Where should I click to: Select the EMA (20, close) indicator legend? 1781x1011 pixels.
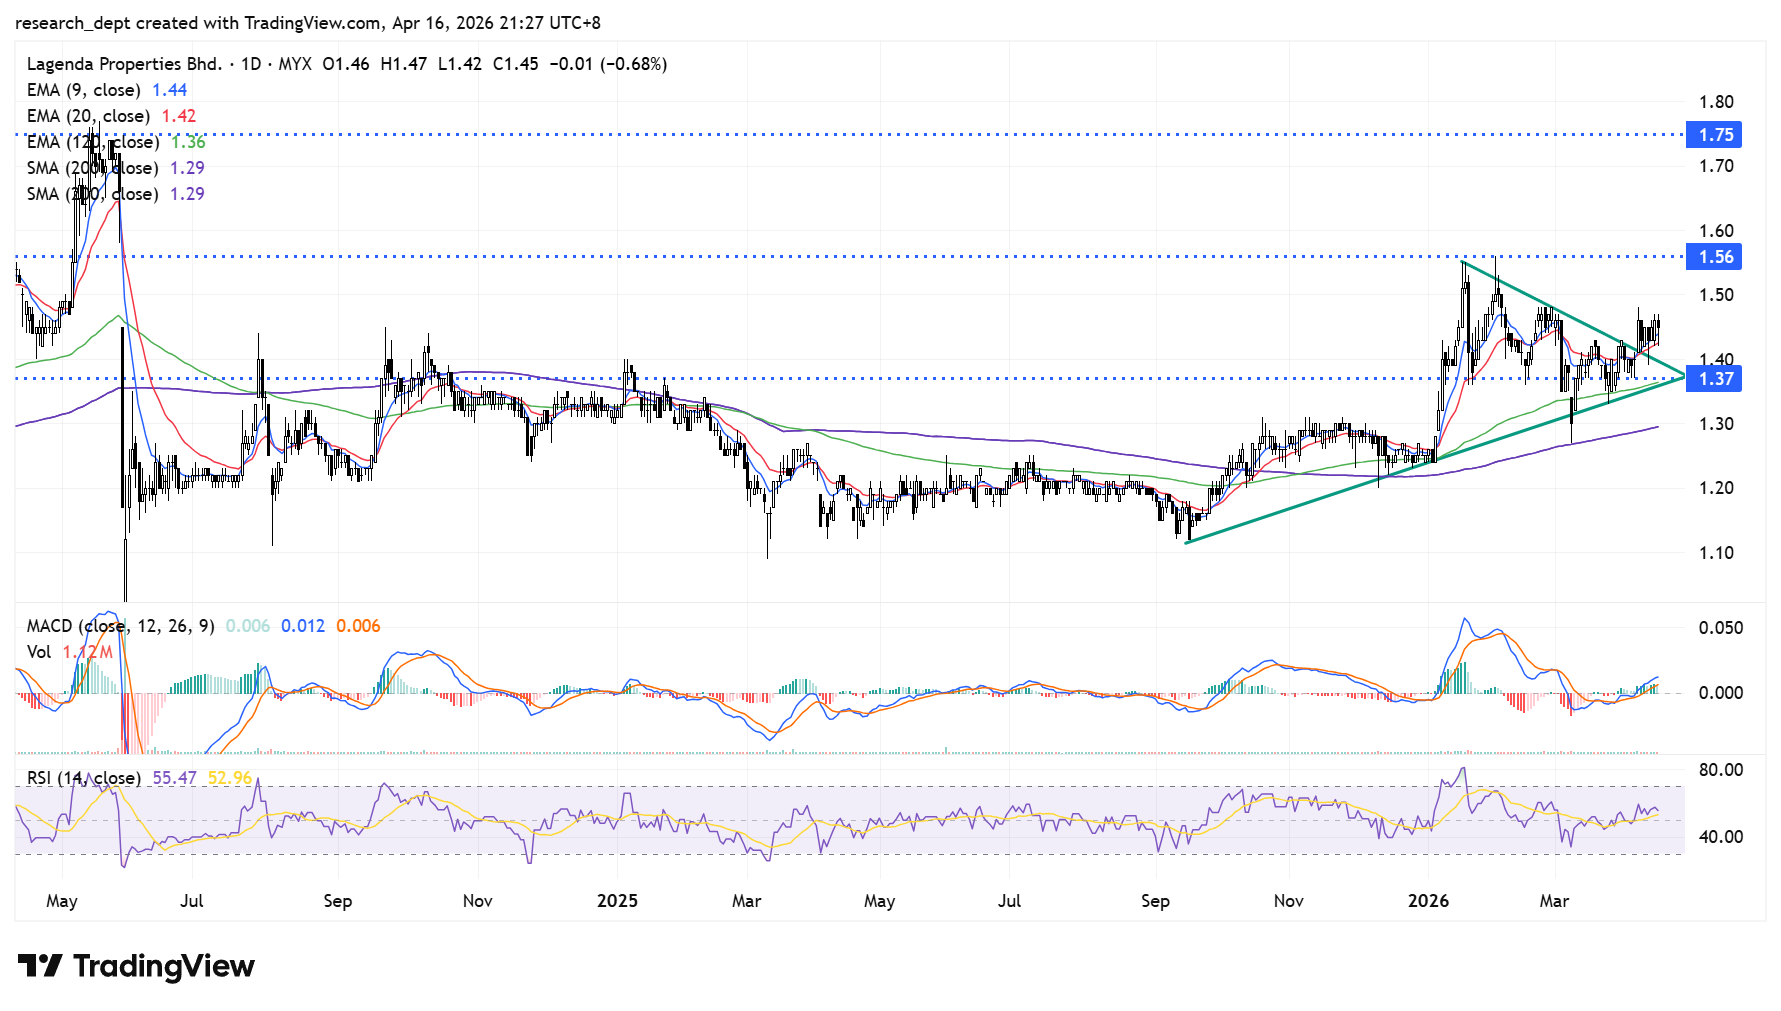pos(88,116)
